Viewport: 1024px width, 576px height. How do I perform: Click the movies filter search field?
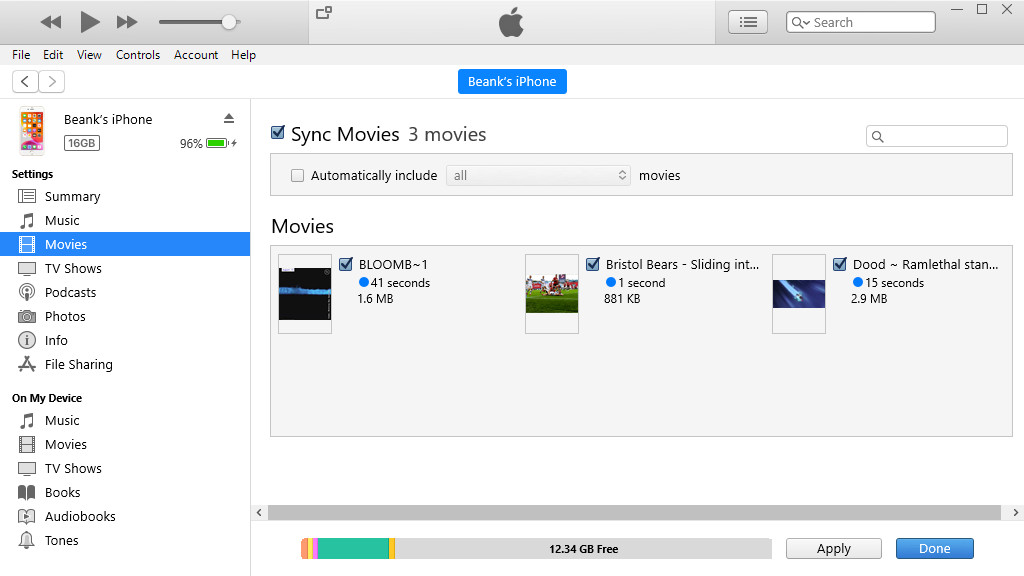pyautogui.click(x=936, y=136)
